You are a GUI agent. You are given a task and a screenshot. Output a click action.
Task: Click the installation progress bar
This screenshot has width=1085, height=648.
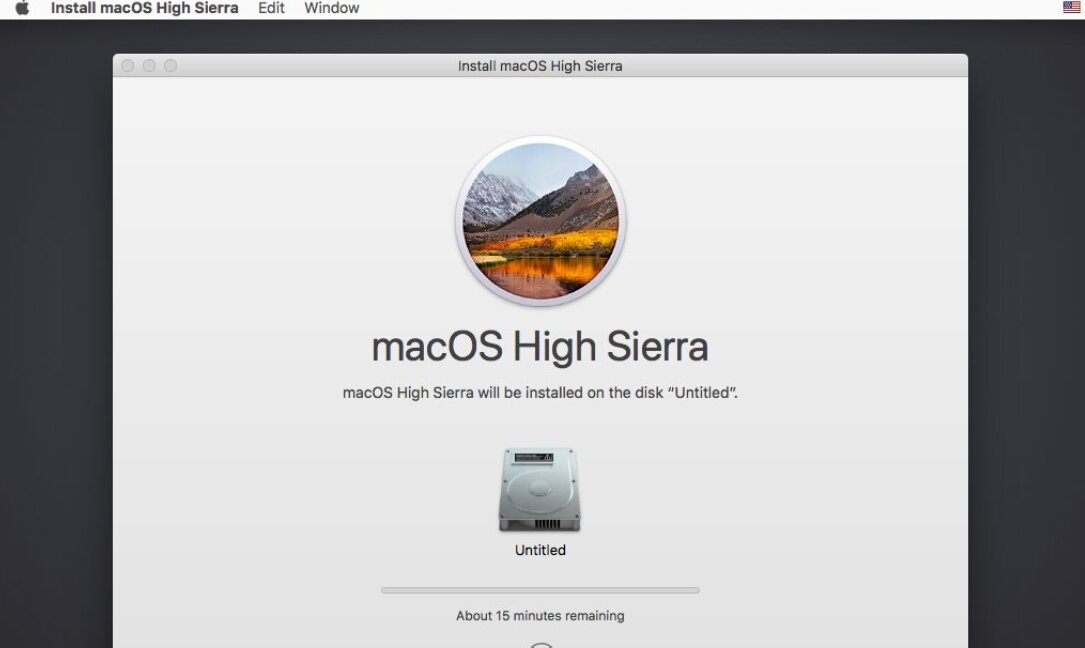point(540,591)
